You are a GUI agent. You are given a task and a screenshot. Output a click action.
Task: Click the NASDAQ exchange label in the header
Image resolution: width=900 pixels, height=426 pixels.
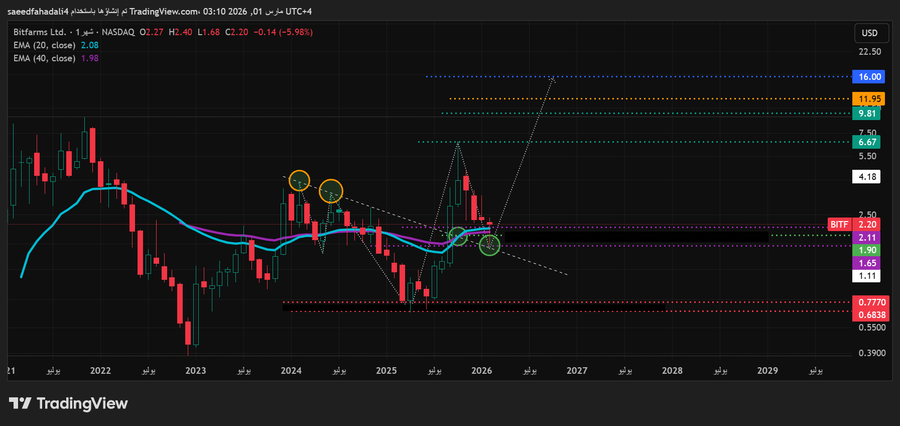pyautogui.click(x=118, y=33)
